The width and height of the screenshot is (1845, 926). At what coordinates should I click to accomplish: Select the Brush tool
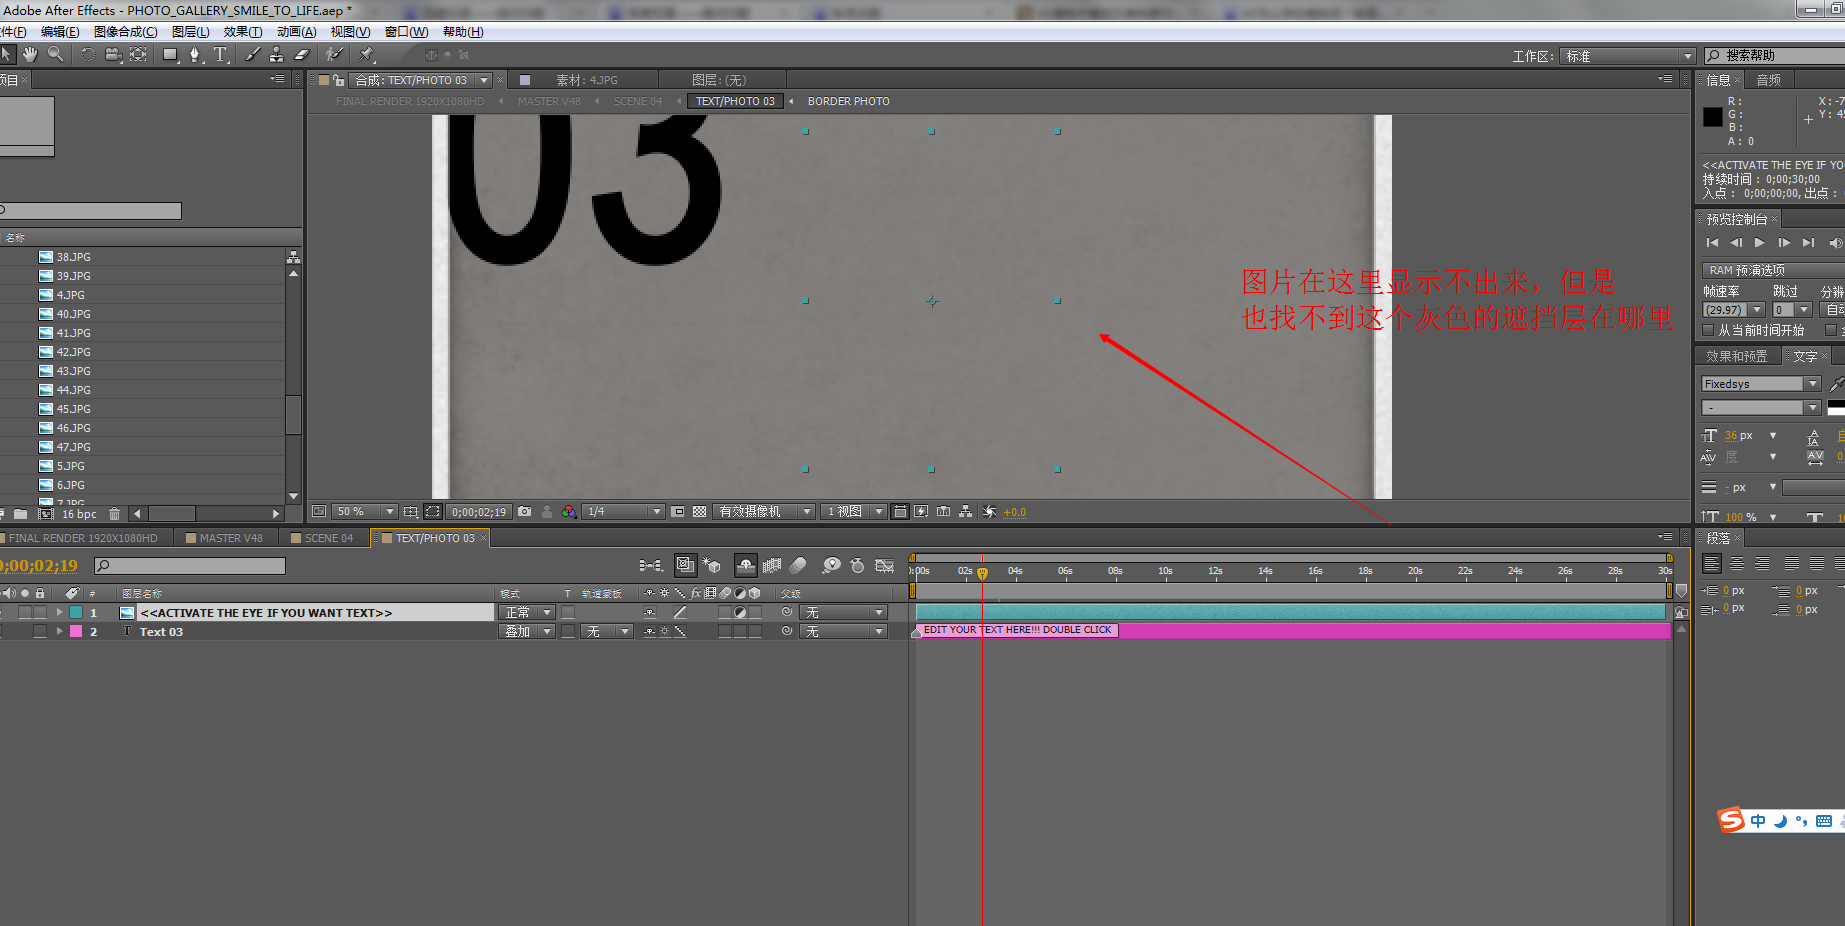252,54
